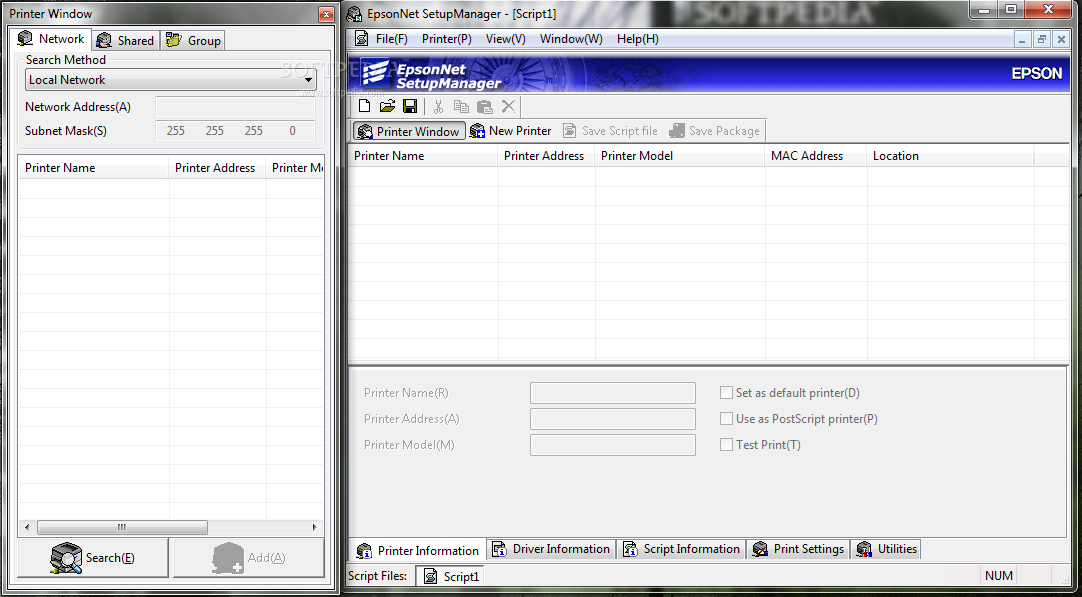Click the Cut scissors icon in the toolbar
Screen dimensions: 1082x597
[x=438, y=106]
